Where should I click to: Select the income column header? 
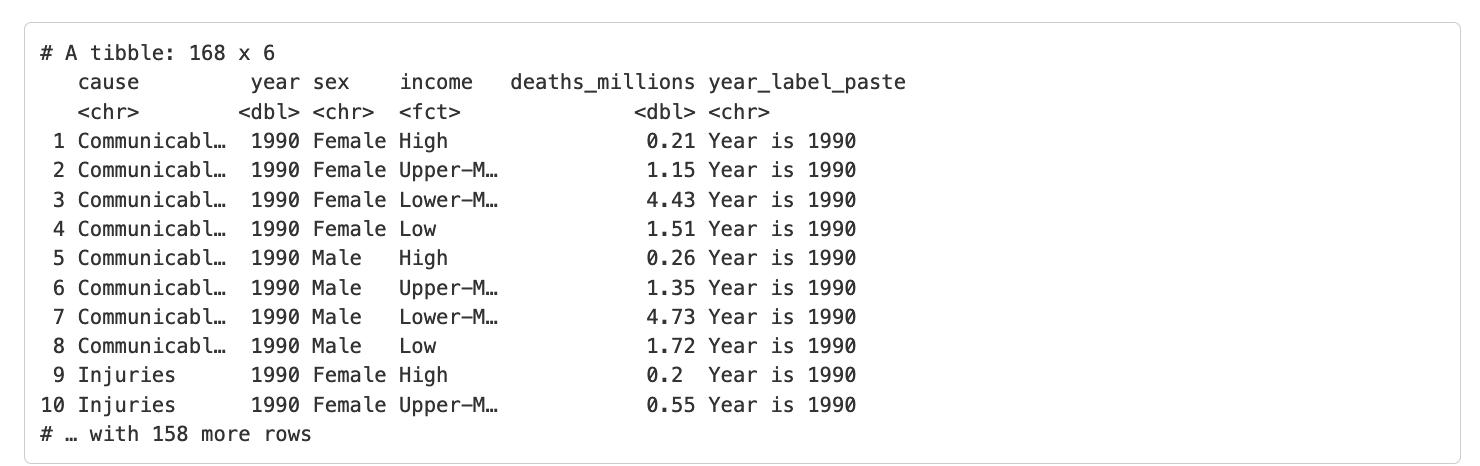430,82
